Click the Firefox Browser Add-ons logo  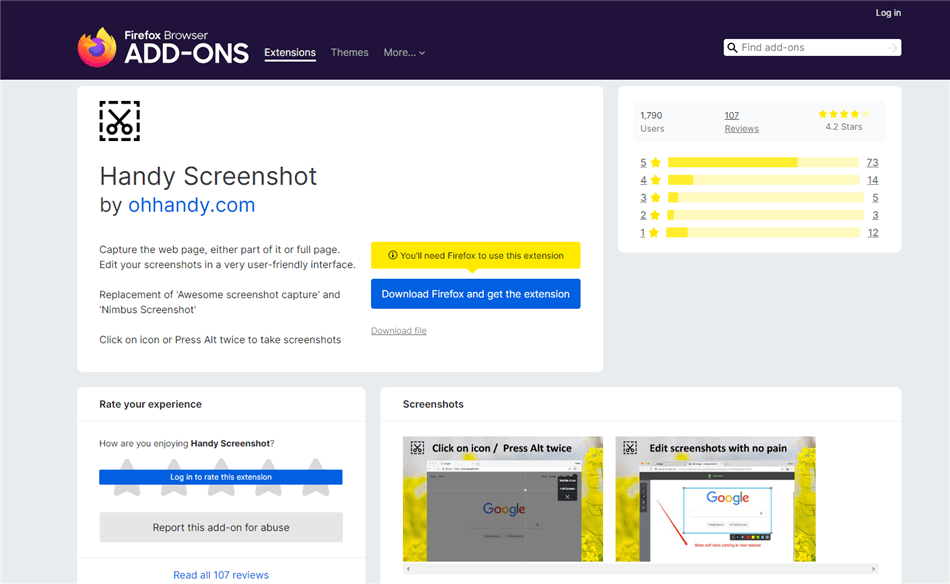163,47
